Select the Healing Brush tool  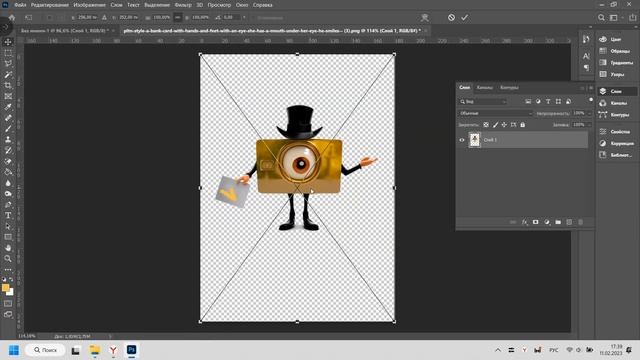8,118
